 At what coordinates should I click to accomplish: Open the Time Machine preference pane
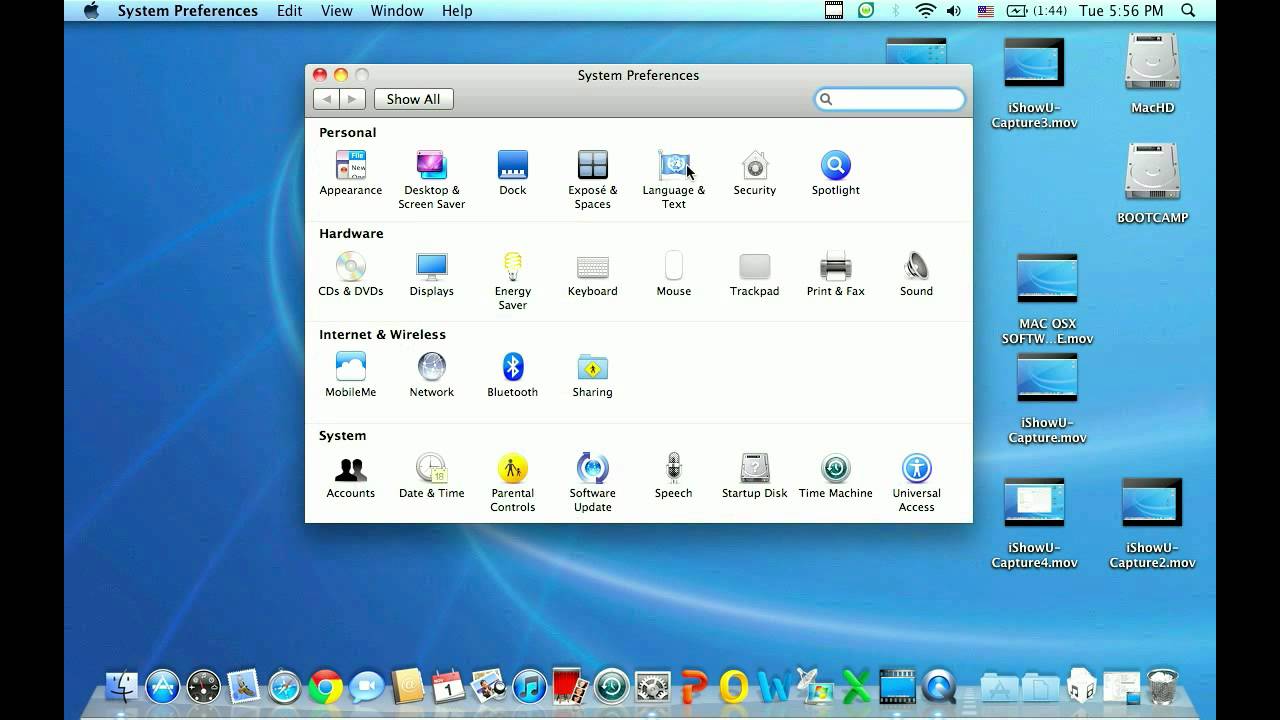[x=835, y=476]
